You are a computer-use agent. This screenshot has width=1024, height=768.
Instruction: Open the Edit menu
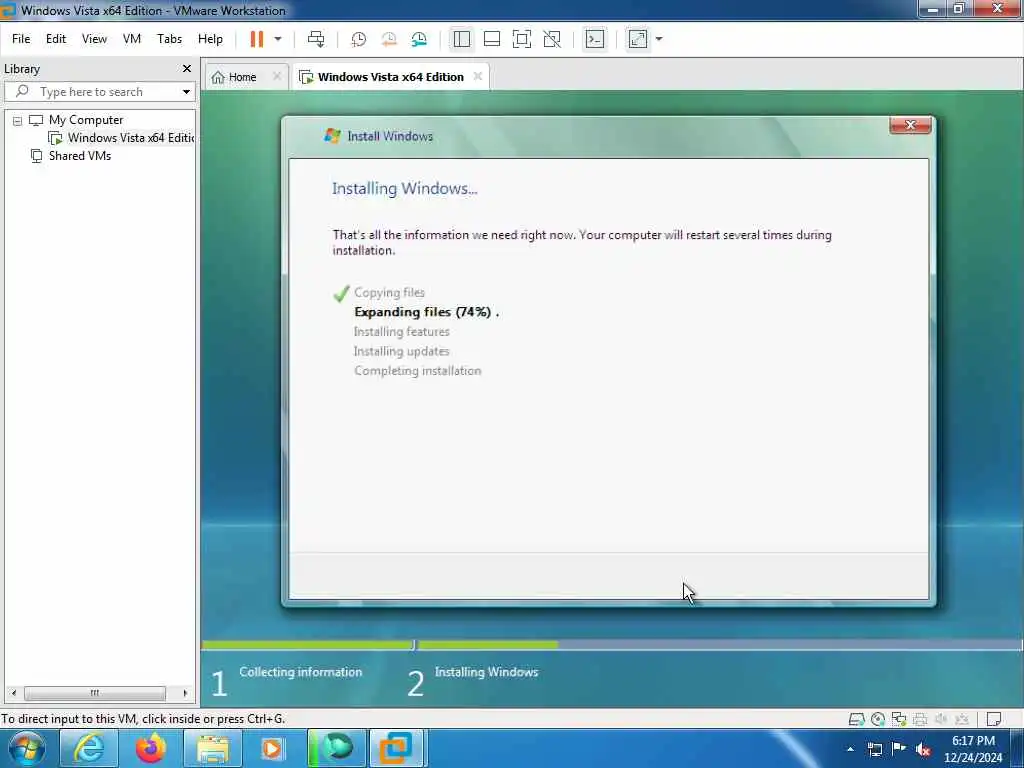click(x=56, y=39)
